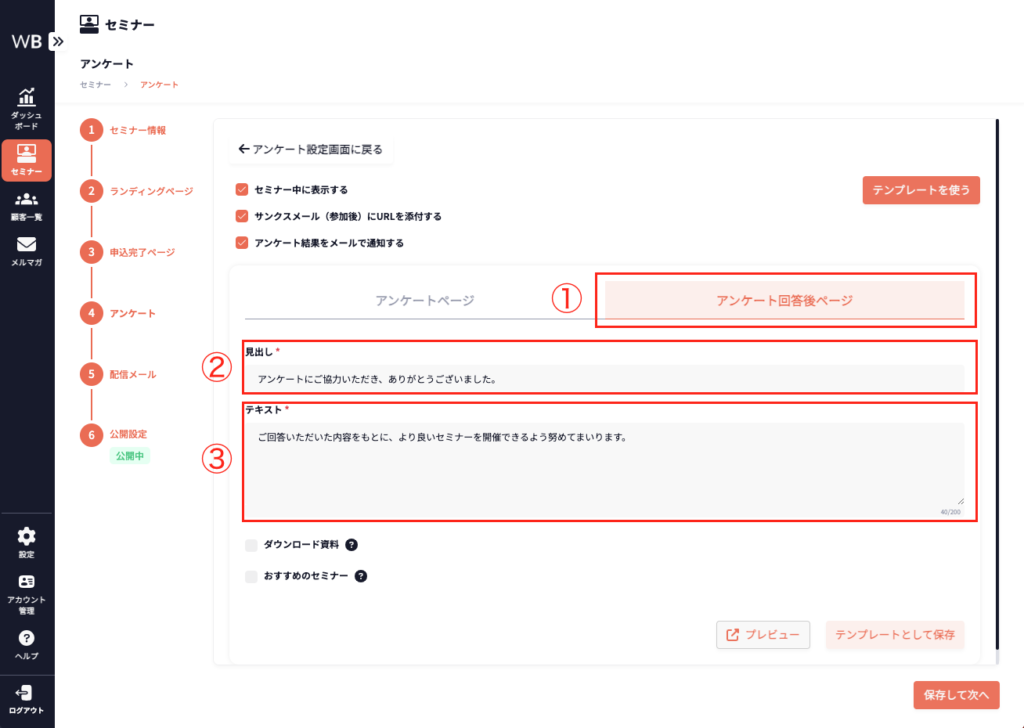Open the mail magazine envelope icon
The height and width of the screenshot is (728, 1024).
pyautogui.click(x=27, y=245)
